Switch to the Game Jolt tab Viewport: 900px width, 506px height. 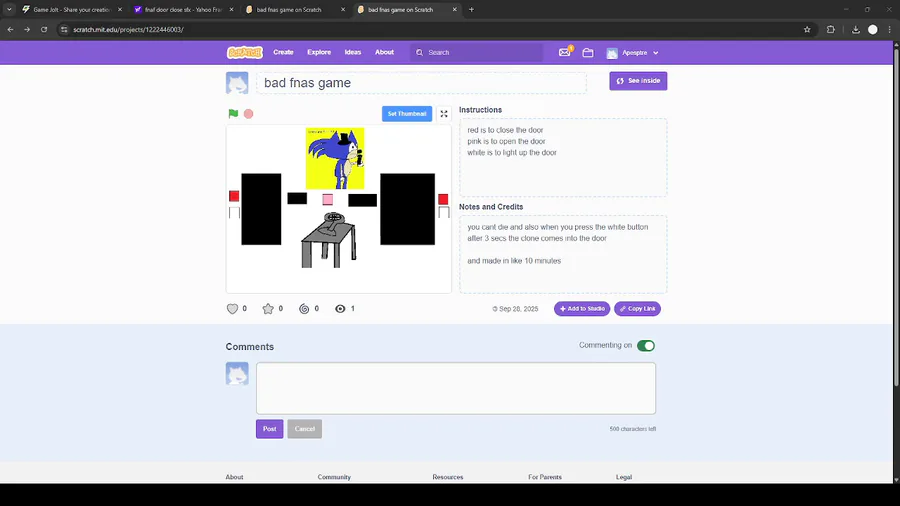[72, 9]
